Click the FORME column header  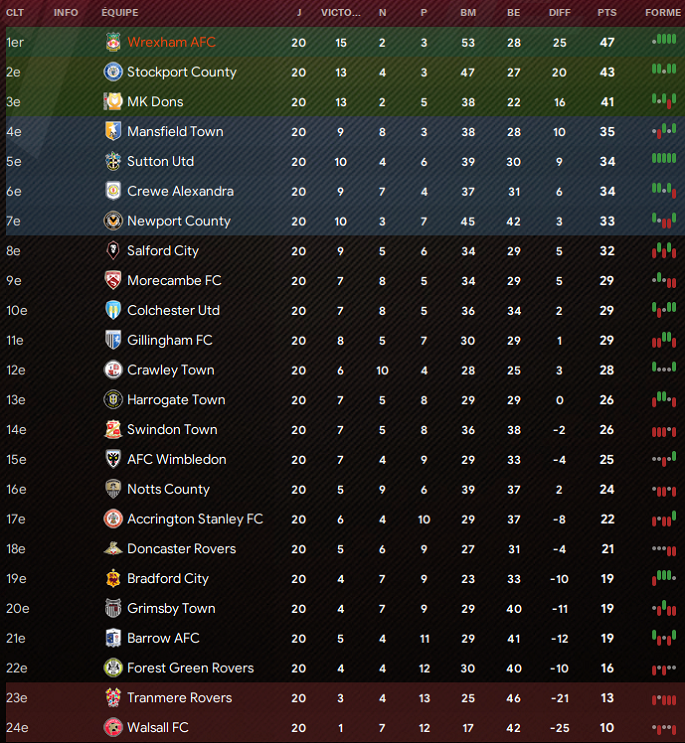[662, 13]
